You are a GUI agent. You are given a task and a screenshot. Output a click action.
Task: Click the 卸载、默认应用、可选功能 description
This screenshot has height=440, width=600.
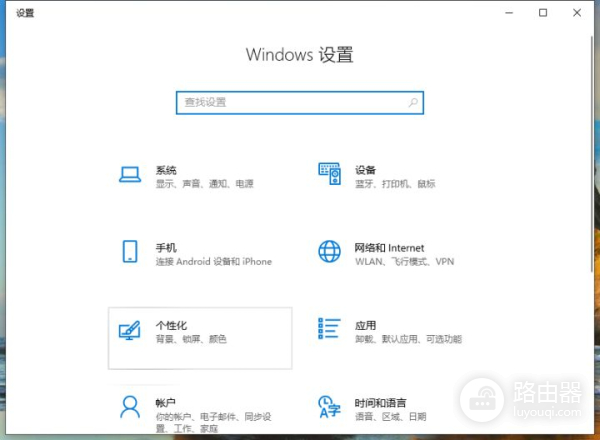tap(408, 339)
